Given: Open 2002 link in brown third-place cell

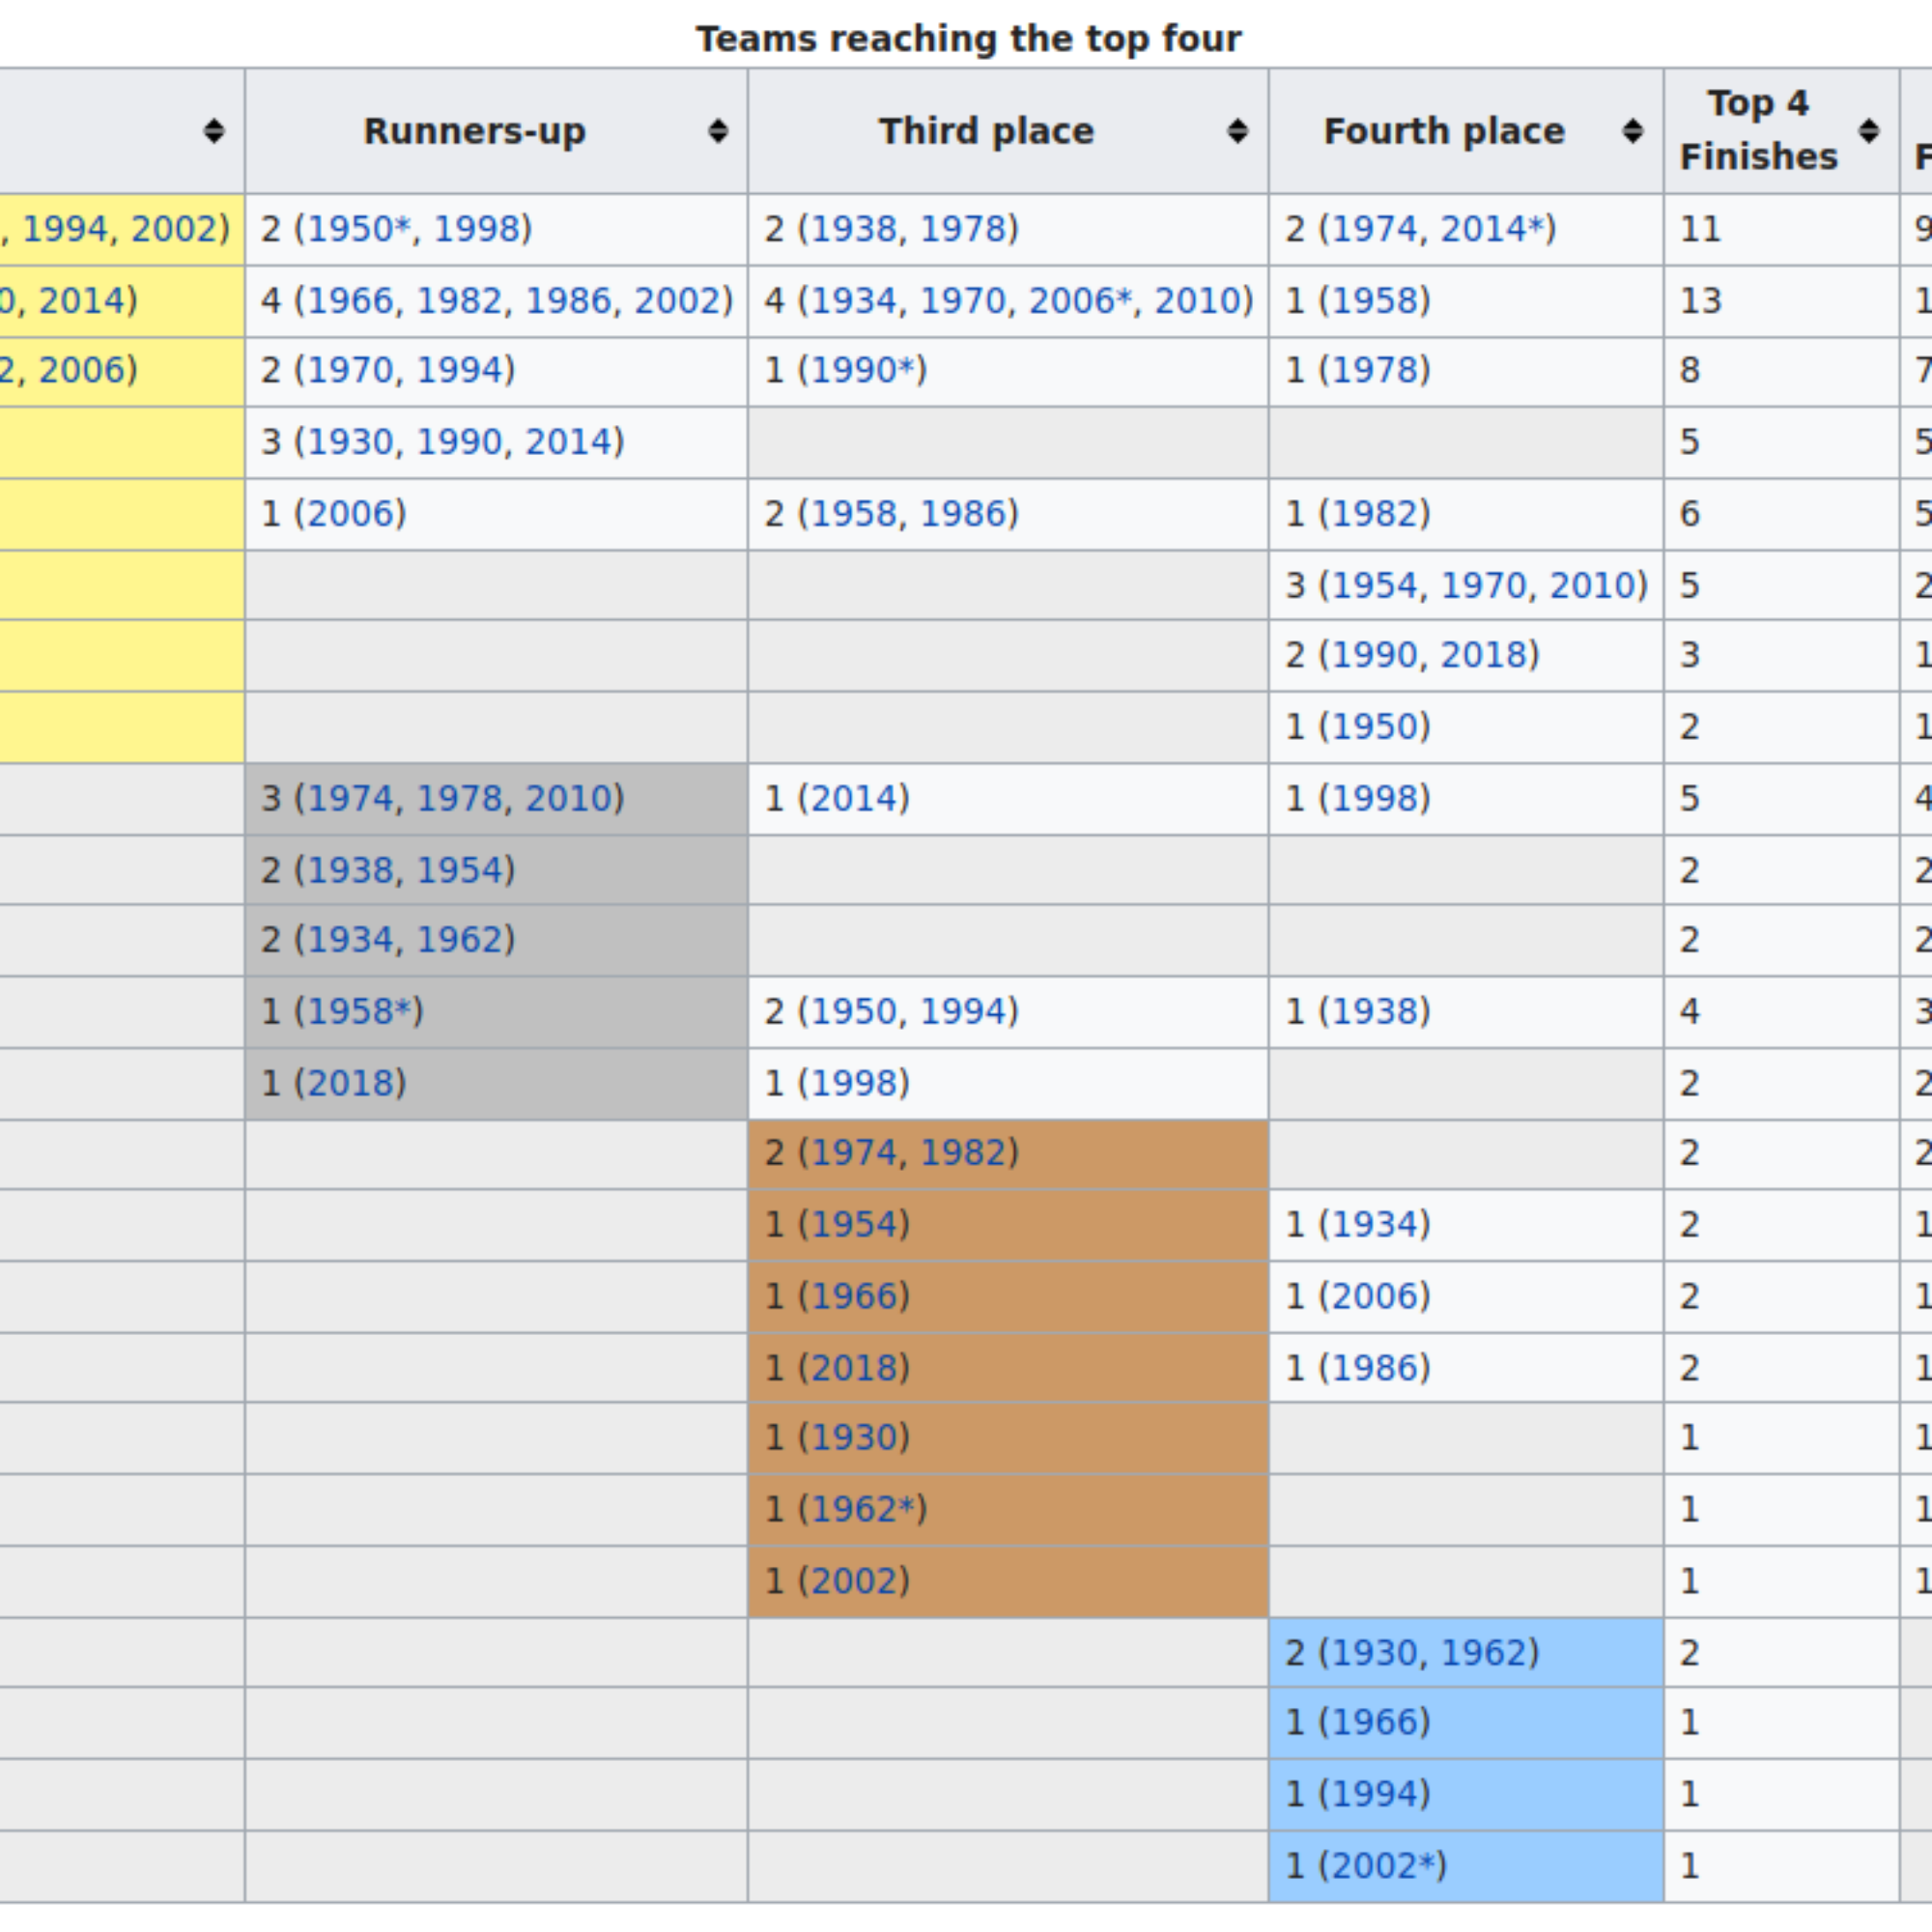Looking at the screenshot, I should coord(855,1581).
